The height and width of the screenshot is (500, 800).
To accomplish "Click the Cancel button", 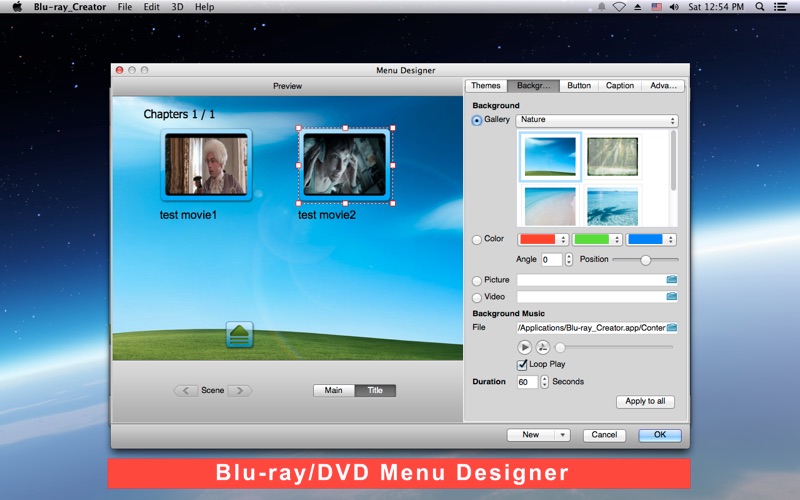I will 604,435.
